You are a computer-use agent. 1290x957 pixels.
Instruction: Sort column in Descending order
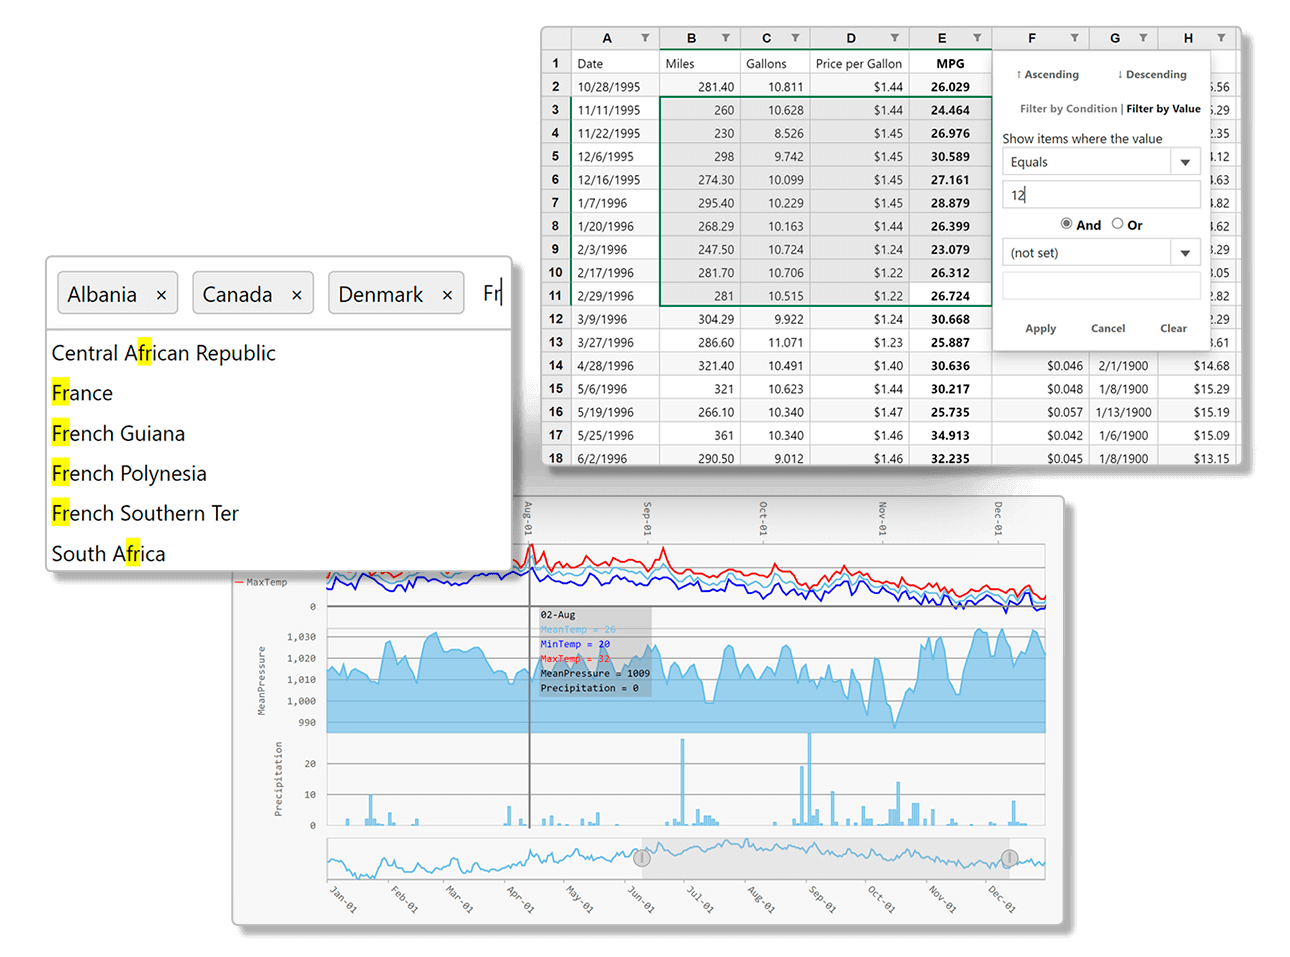(1152, 75)
